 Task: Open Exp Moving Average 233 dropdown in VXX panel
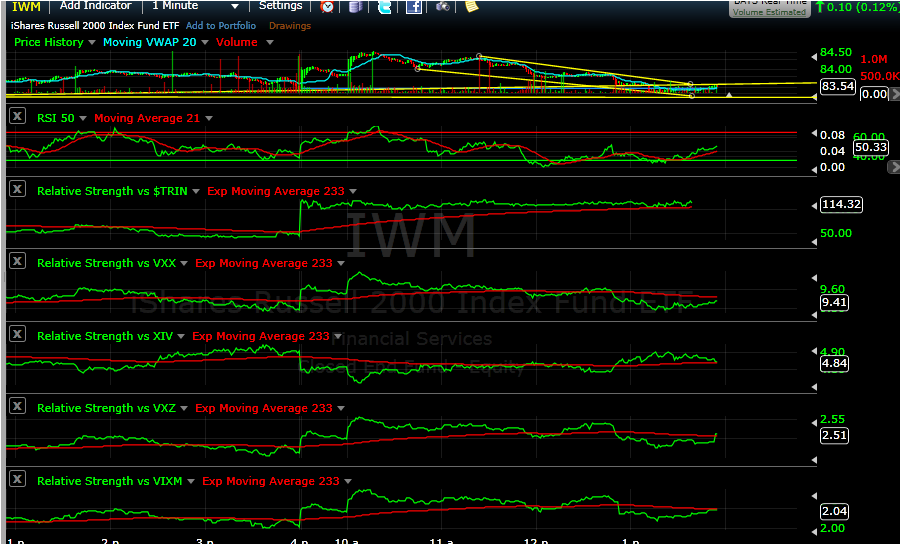pos(341,263)
